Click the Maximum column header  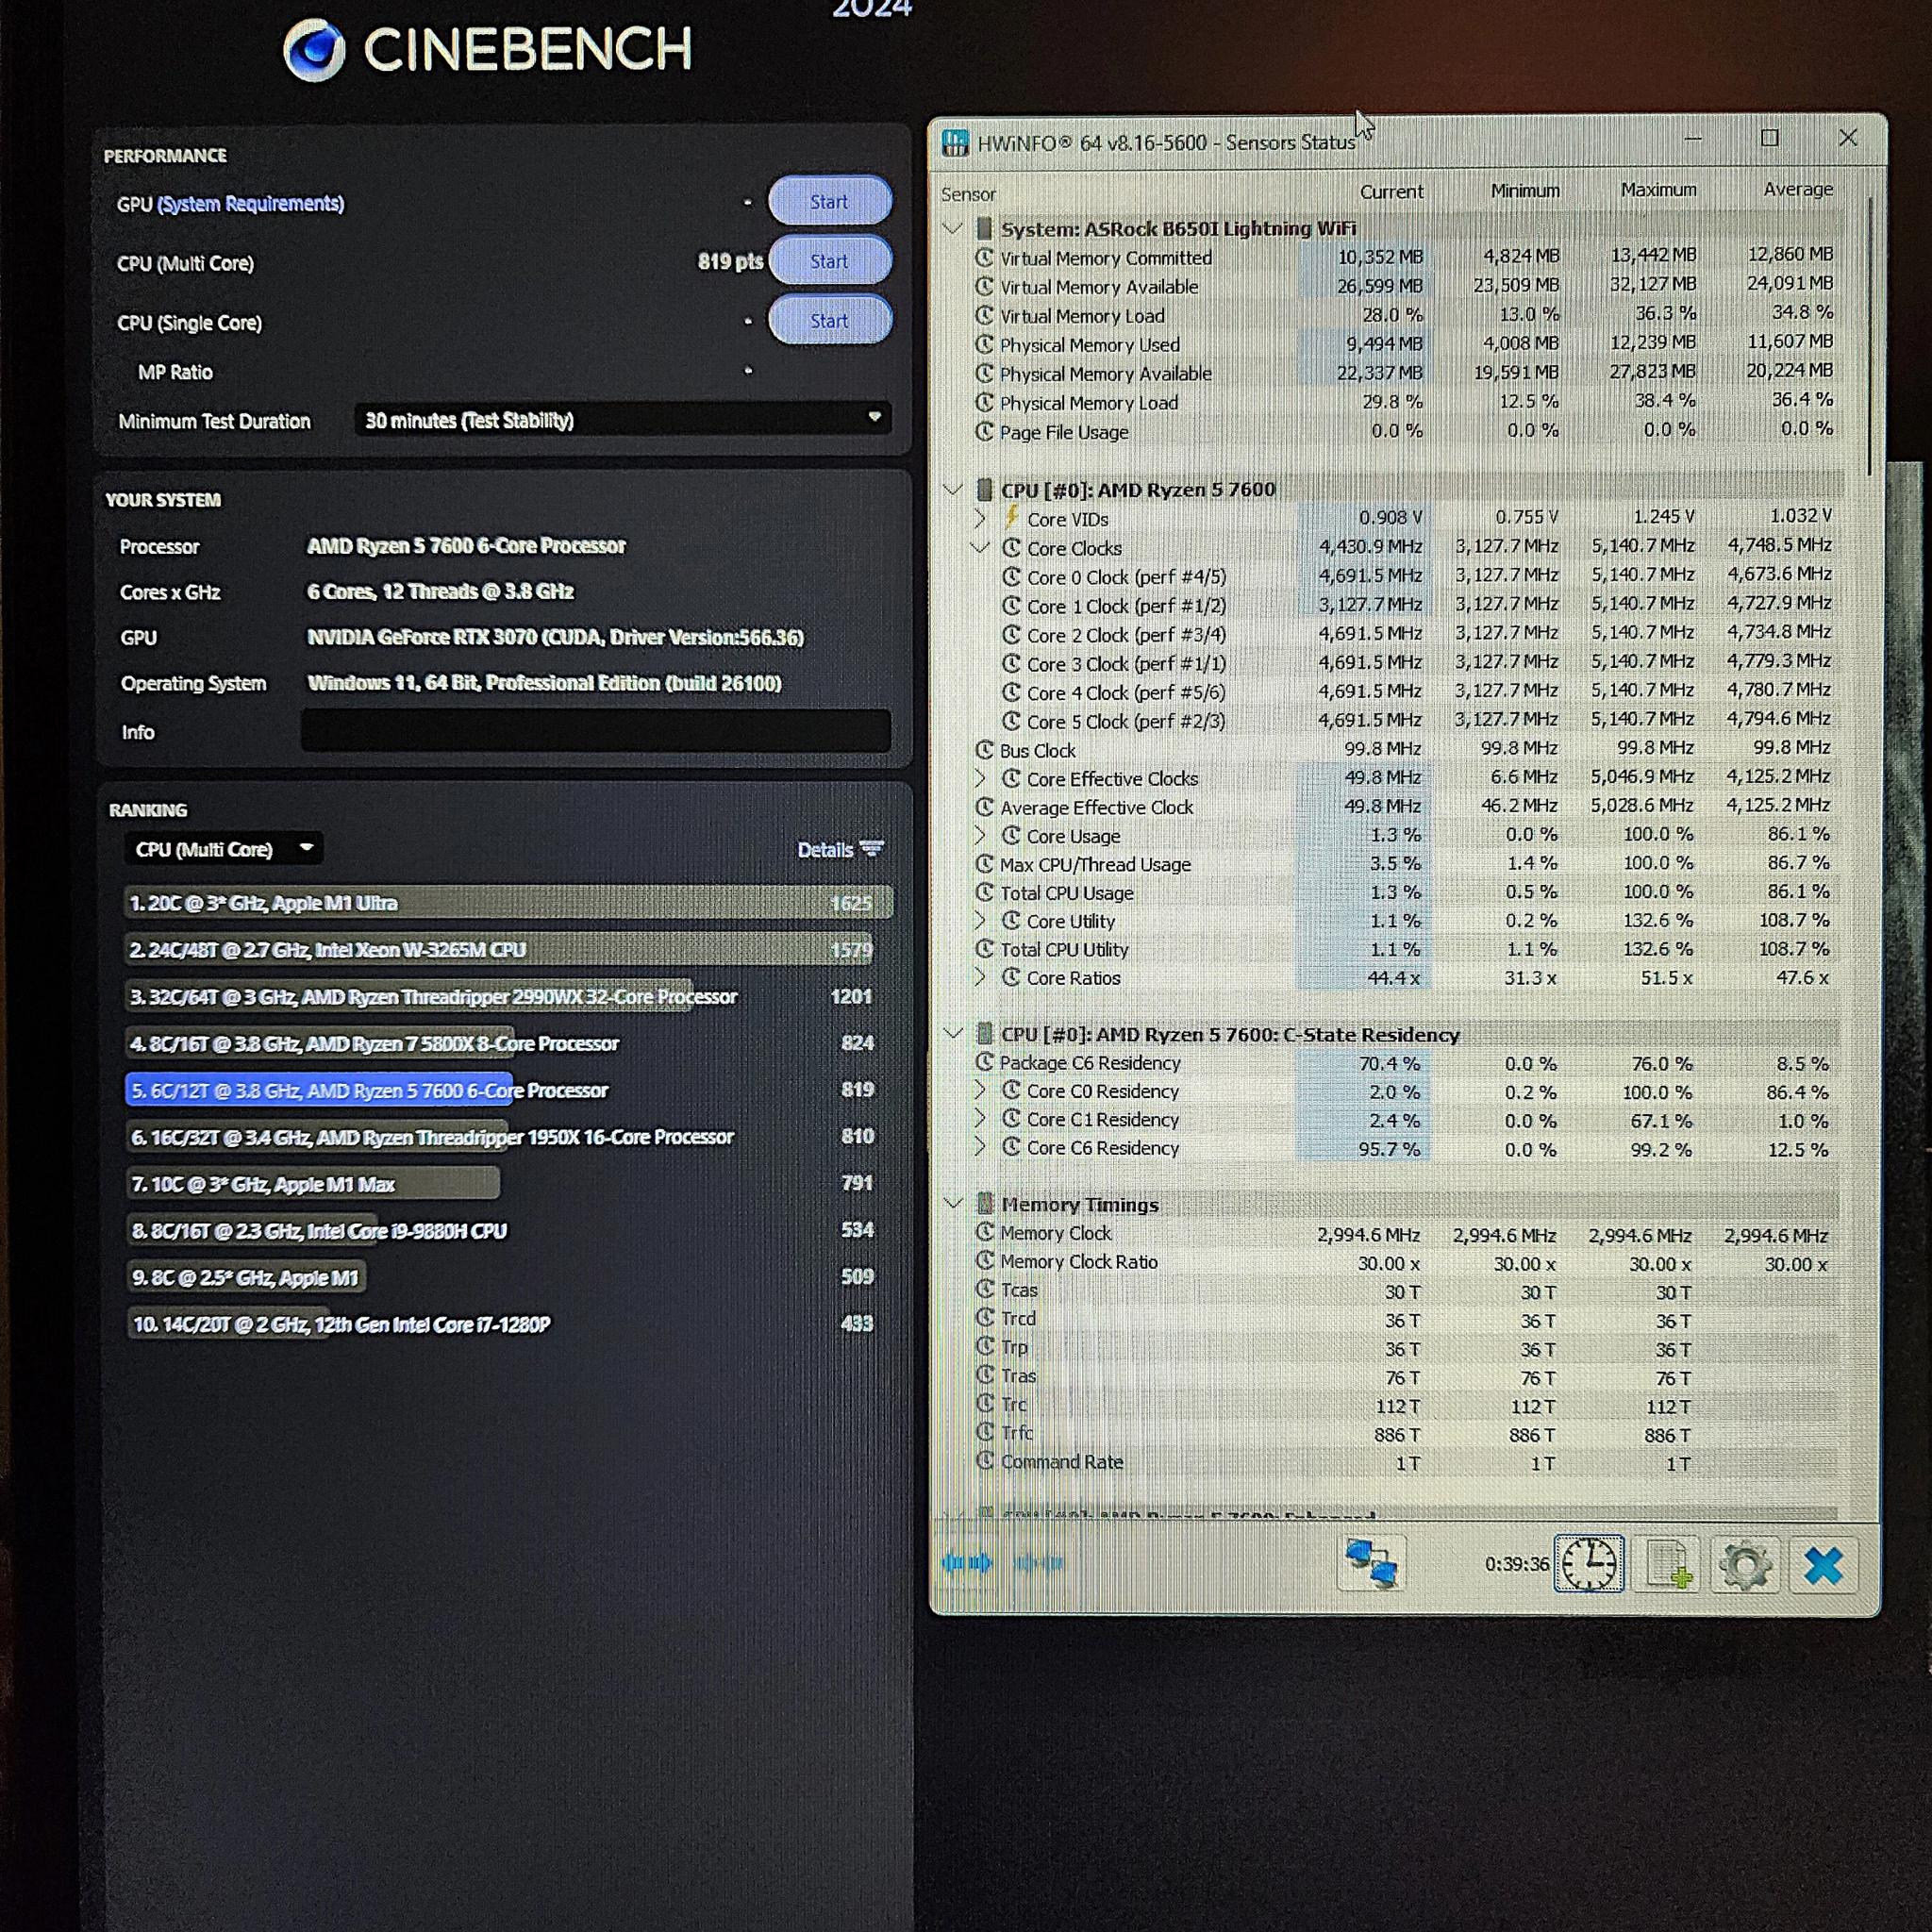[x=1658, y=189]
